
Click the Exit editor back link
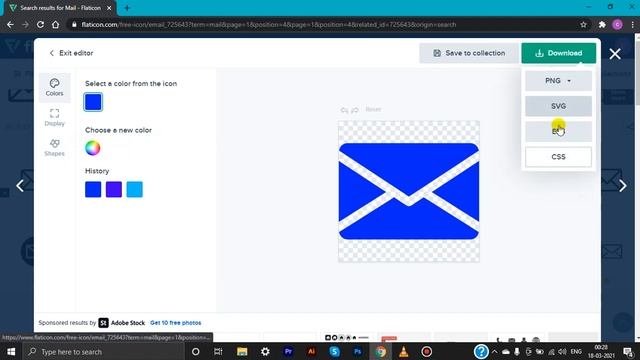pyautogui.click(x=71, y=53)
